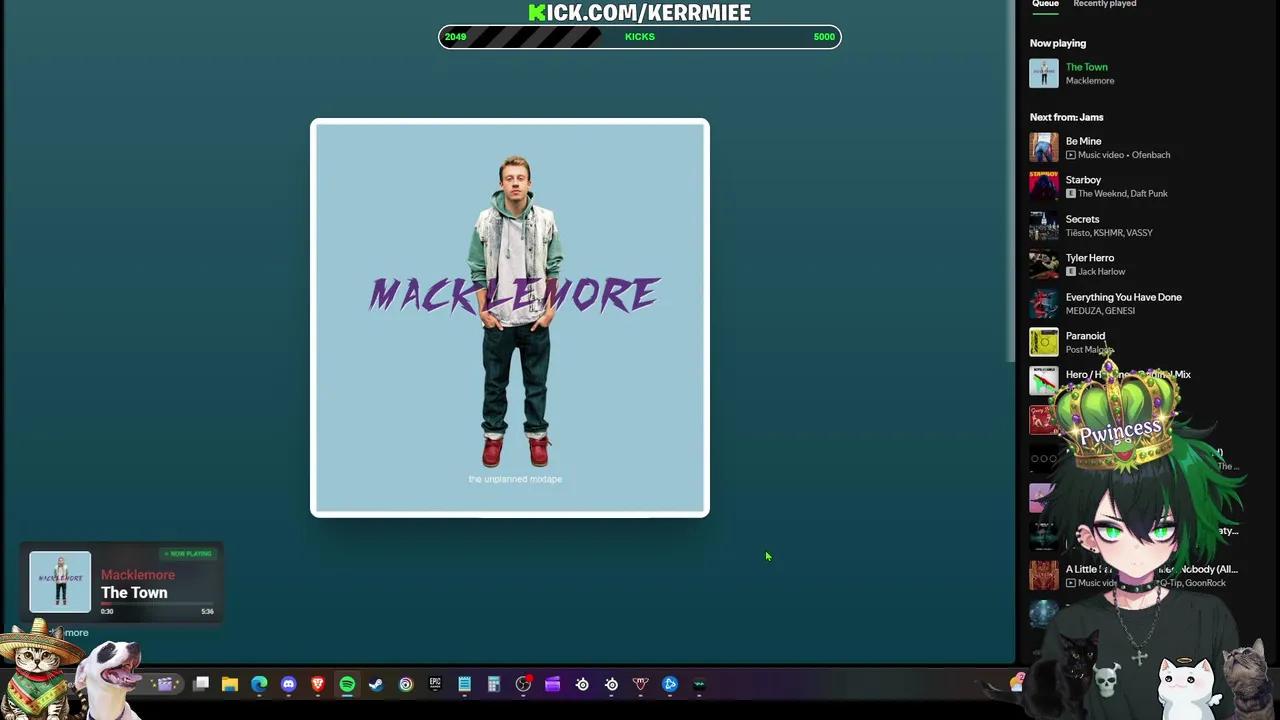Open the Steam client icon
The height and width of the screenshot is (720, 1280).
[375, 684]
